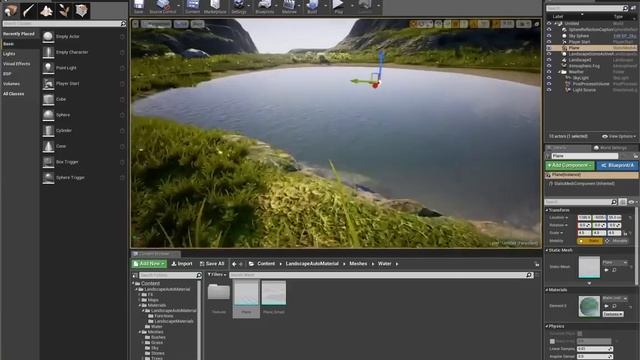Open the Blueprints toolbar icon

coord(264,7)
